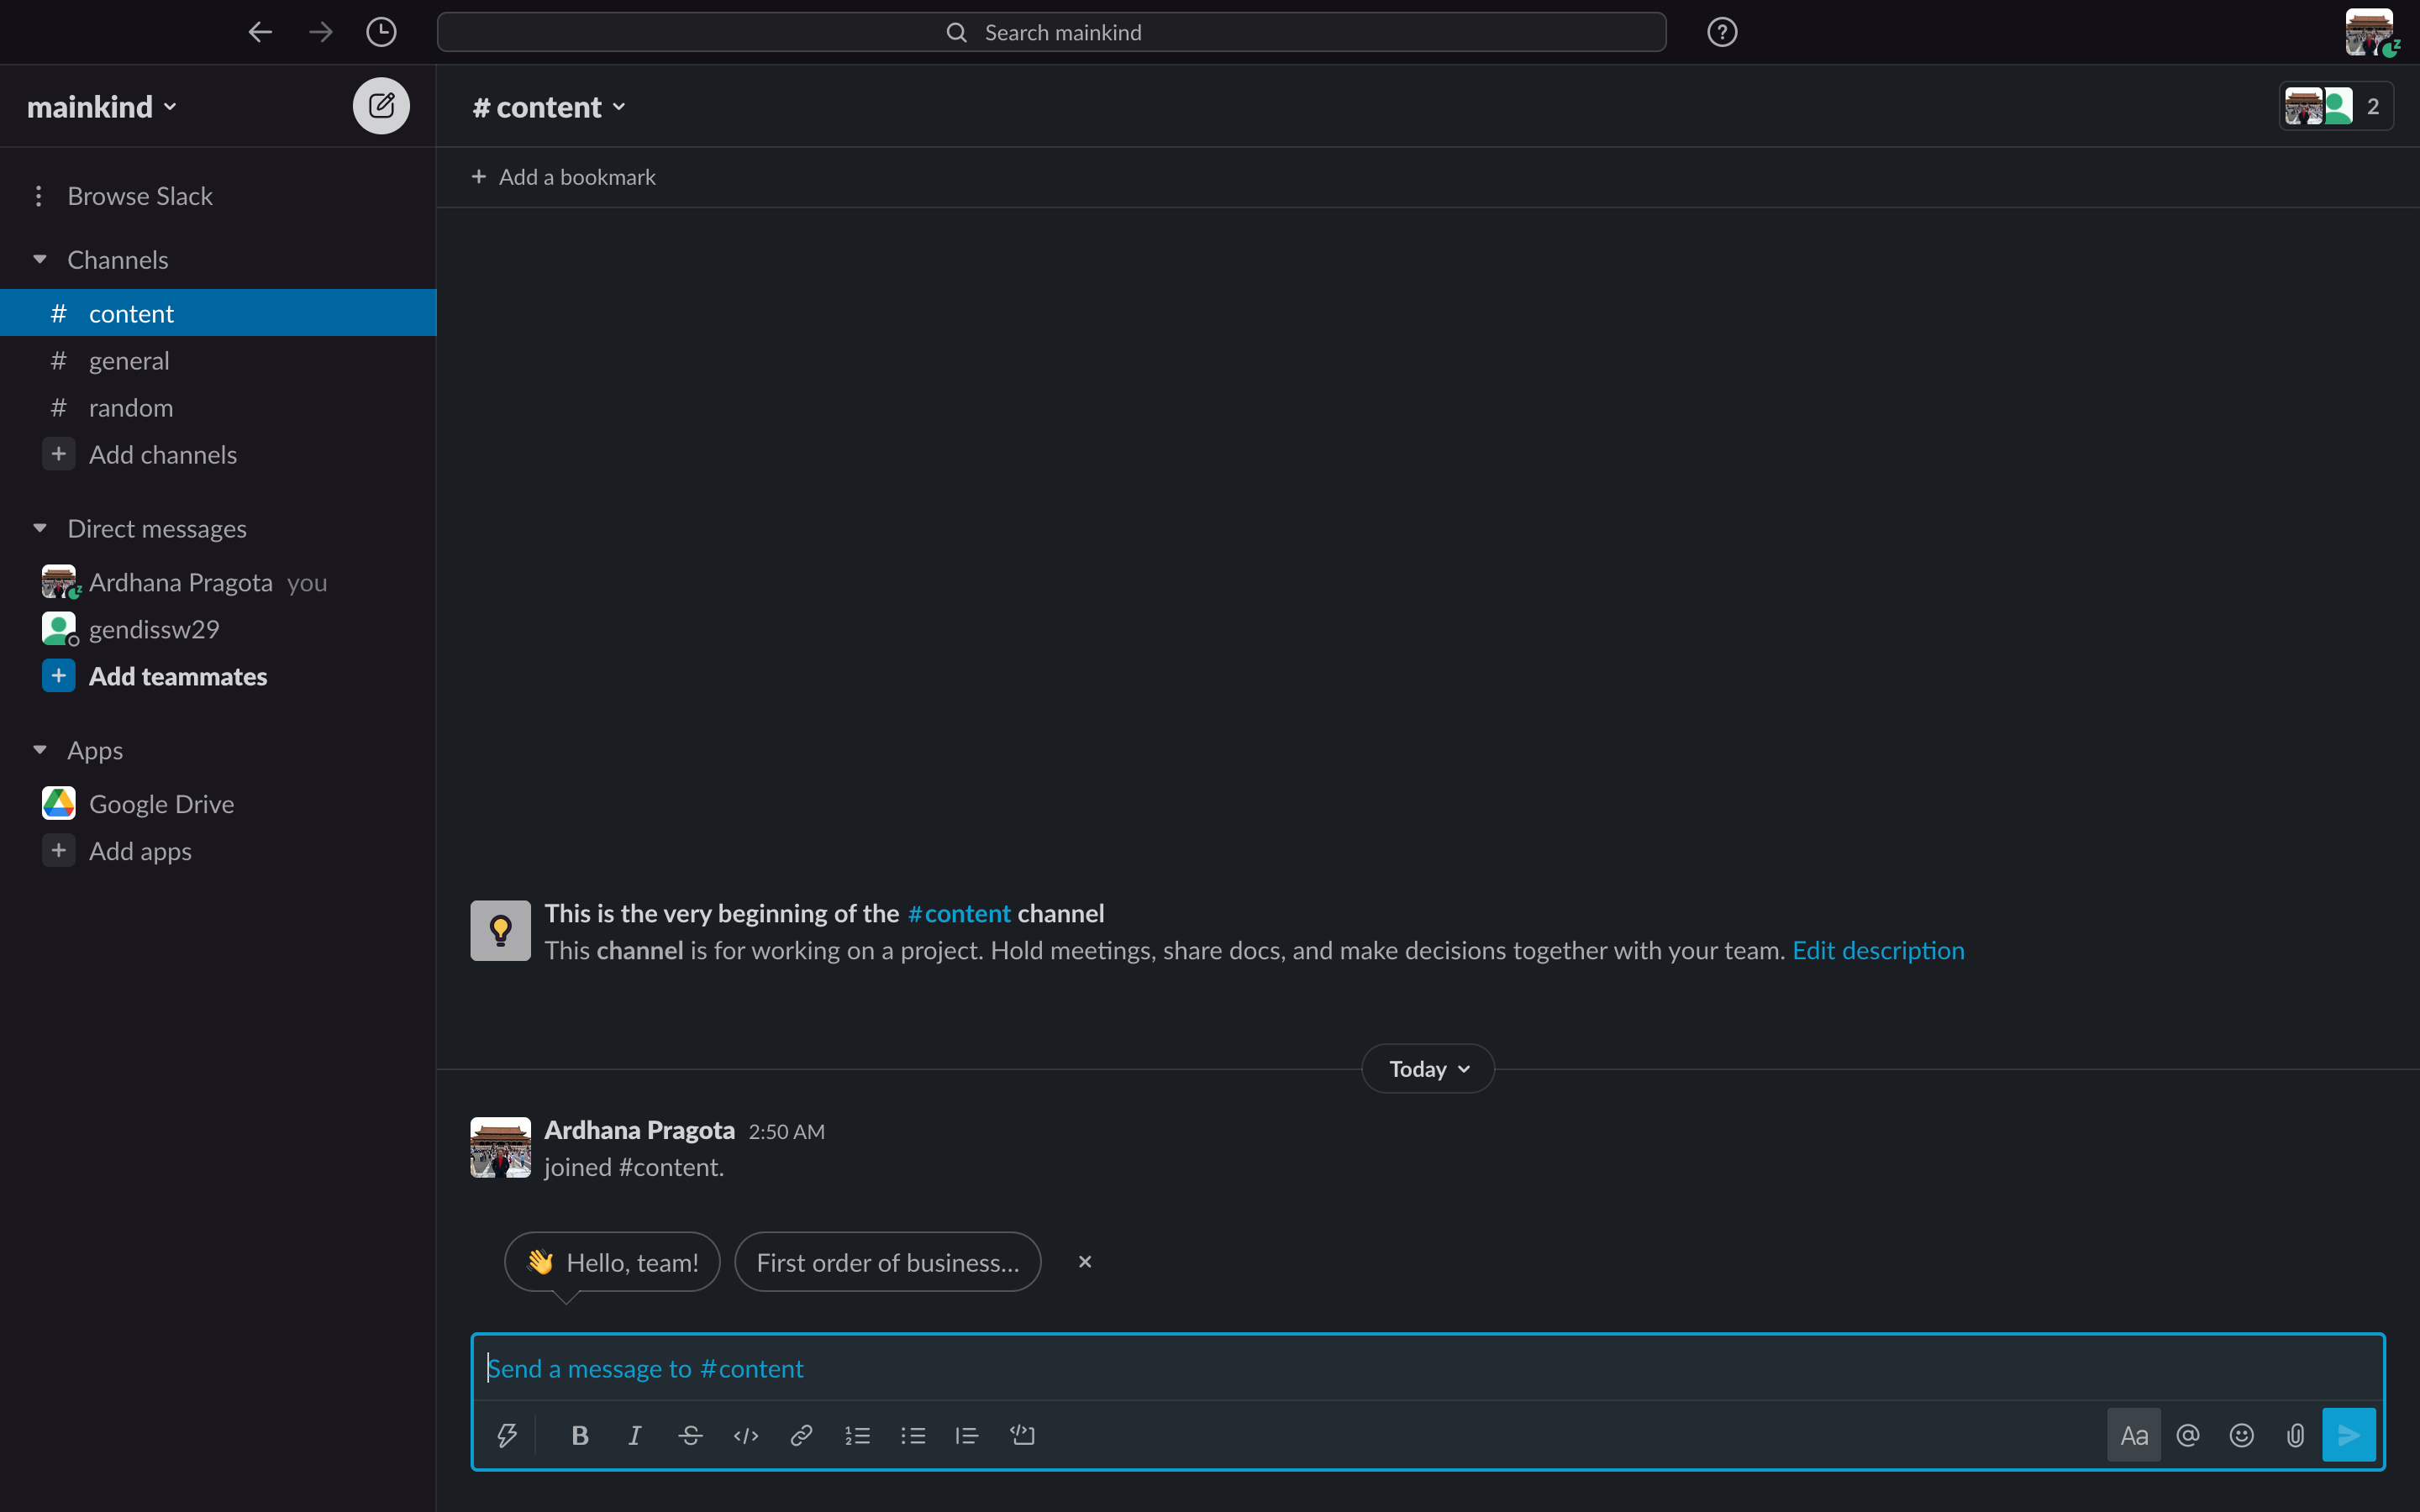View channel members list

(2335, 106)
